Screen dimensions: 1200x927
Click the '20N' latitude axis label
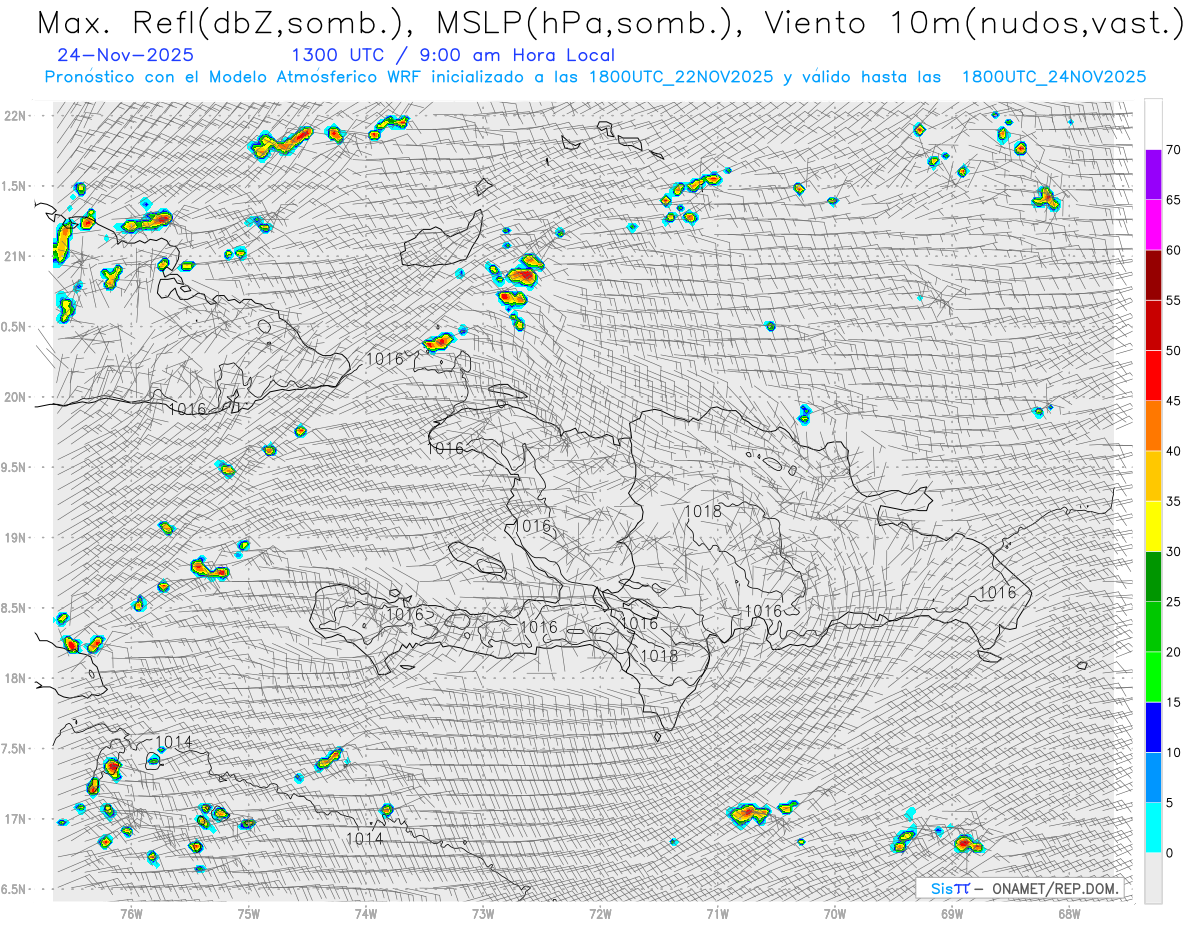(16, 397)
